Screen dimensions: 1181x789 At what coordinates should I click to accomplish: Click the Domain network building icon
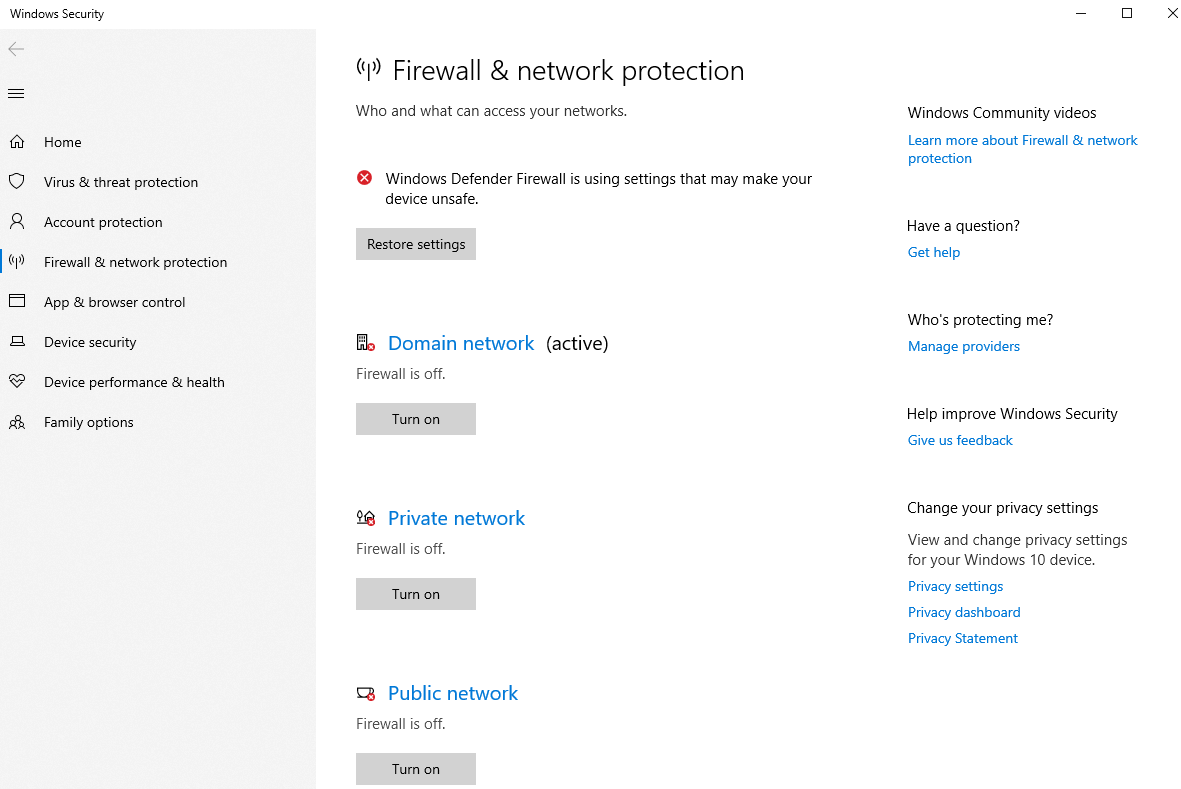365,342
